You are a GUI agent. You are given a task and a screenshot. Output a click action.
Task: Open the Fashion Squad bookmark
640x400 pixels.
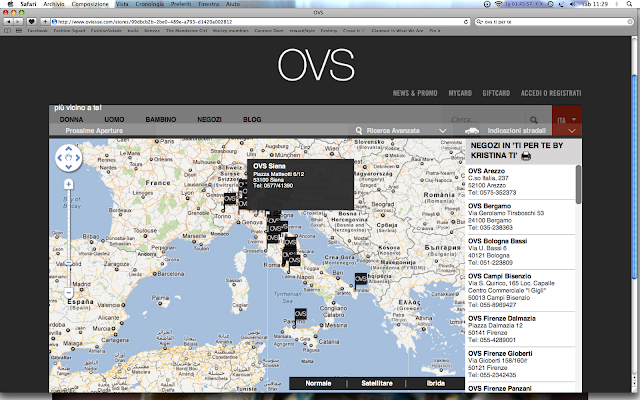tap(69, 31)
